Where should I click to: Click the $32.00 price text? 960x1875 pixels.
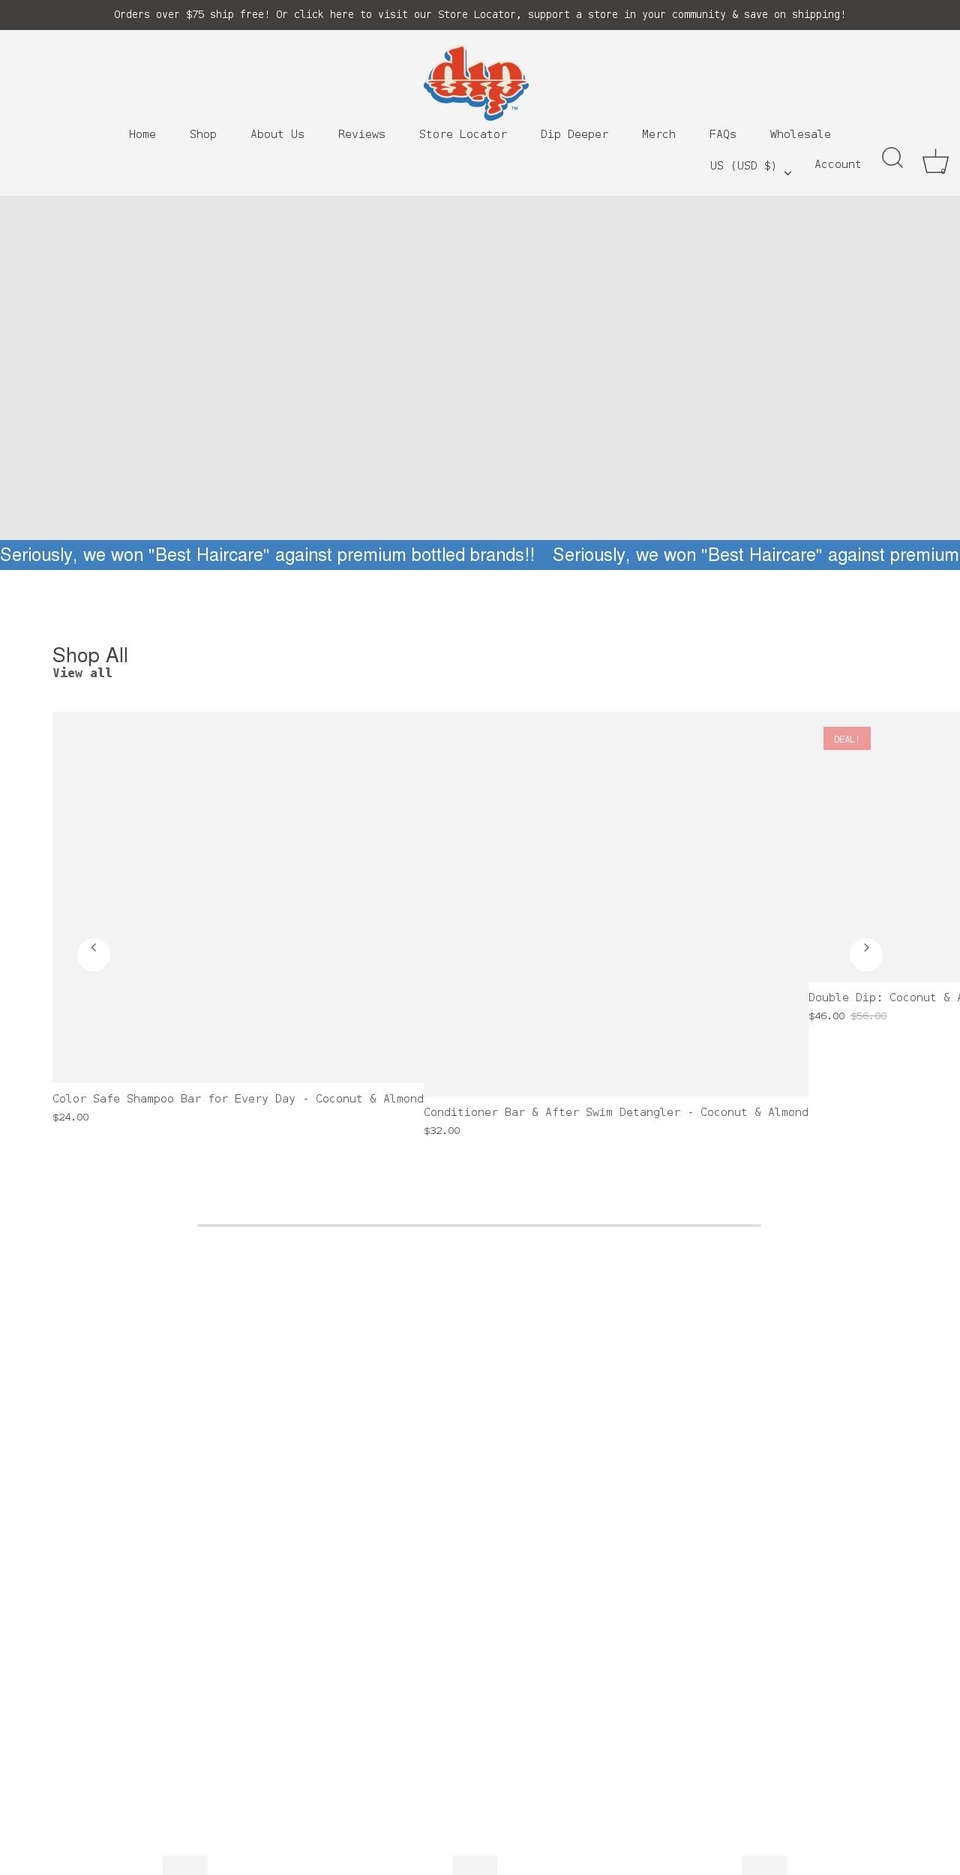click(x=442, y=1130)
